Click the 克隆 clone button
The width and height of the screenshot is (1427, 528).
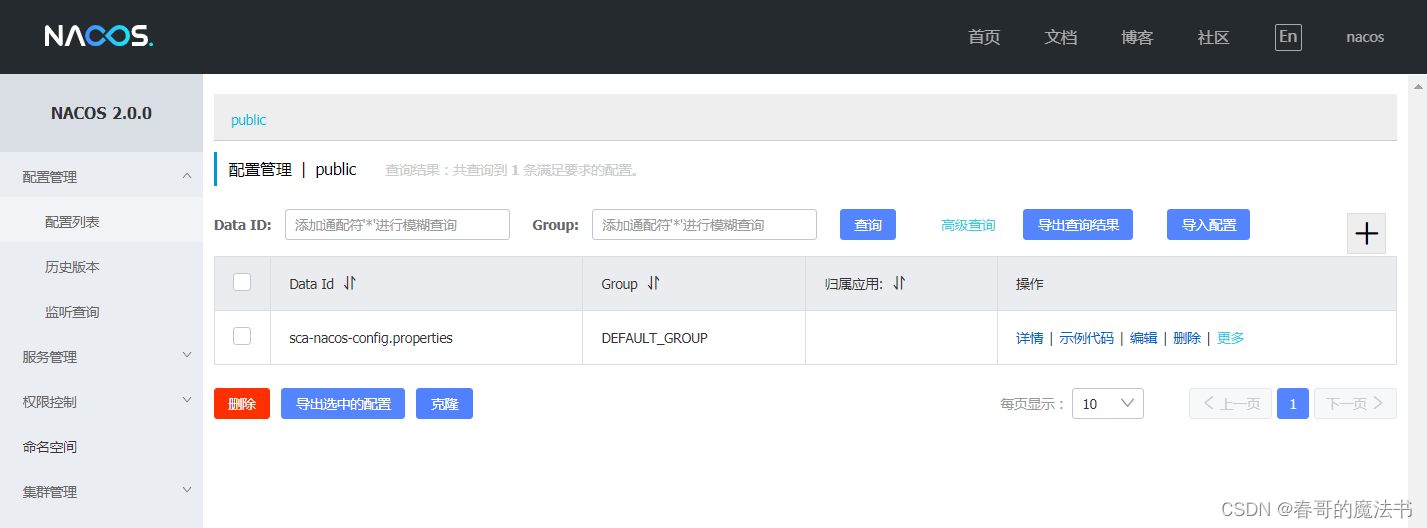tap(444, 404)
